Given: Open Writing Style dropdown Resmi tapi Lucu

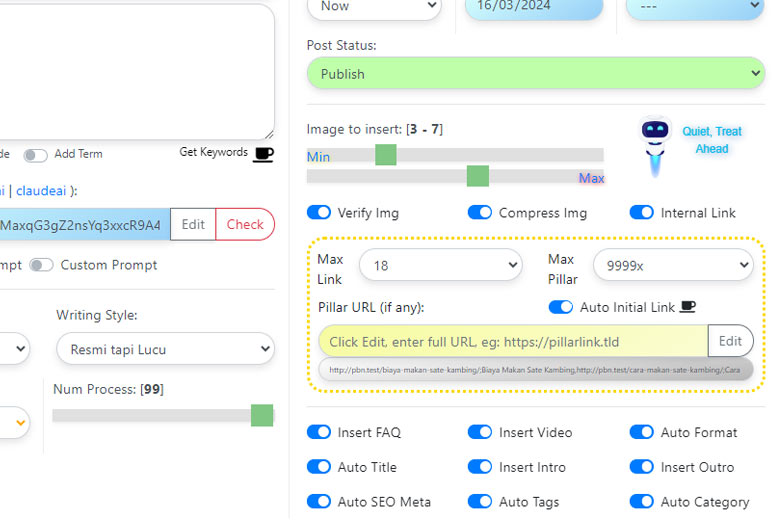Looking at the screenshot, I should pyautogui.click(x=165, y=349).
